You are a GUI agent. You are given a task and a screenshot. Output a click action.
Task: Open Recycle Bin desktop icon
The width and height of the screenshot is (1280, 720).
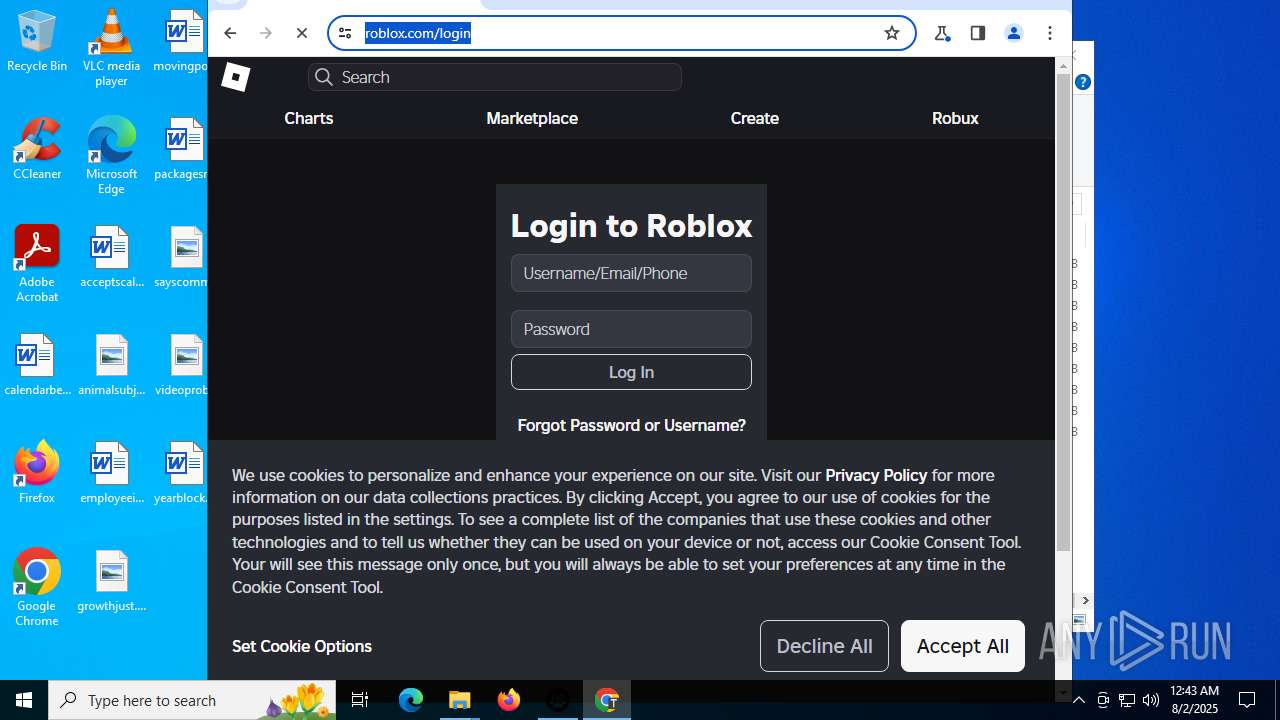(x=37, y=41)
